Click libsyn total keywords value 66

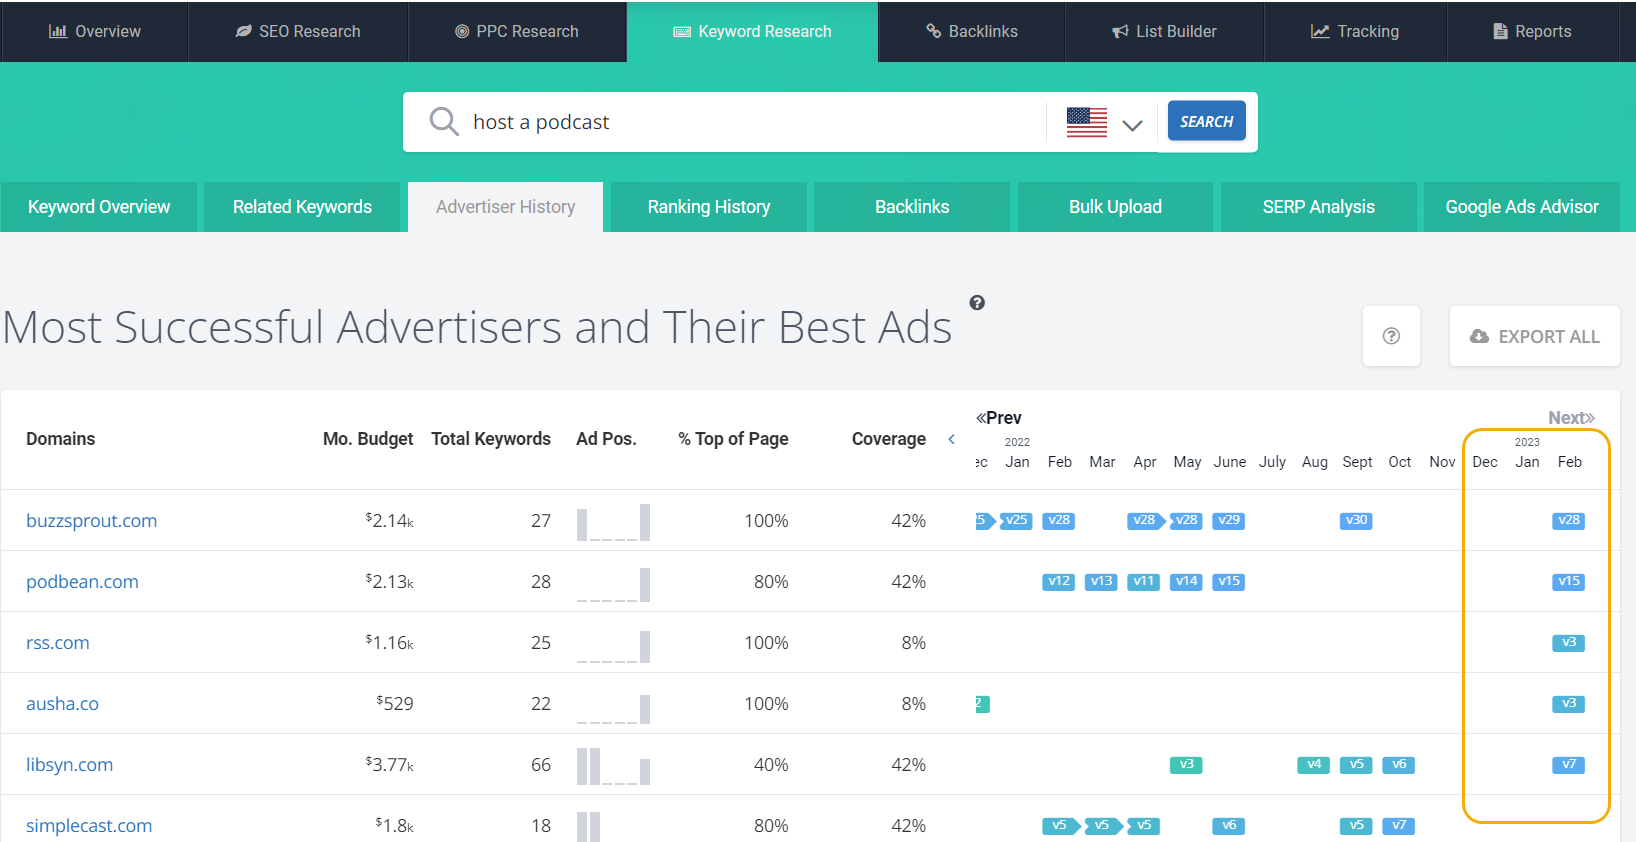pyautogui.click(x=541, y=765)
